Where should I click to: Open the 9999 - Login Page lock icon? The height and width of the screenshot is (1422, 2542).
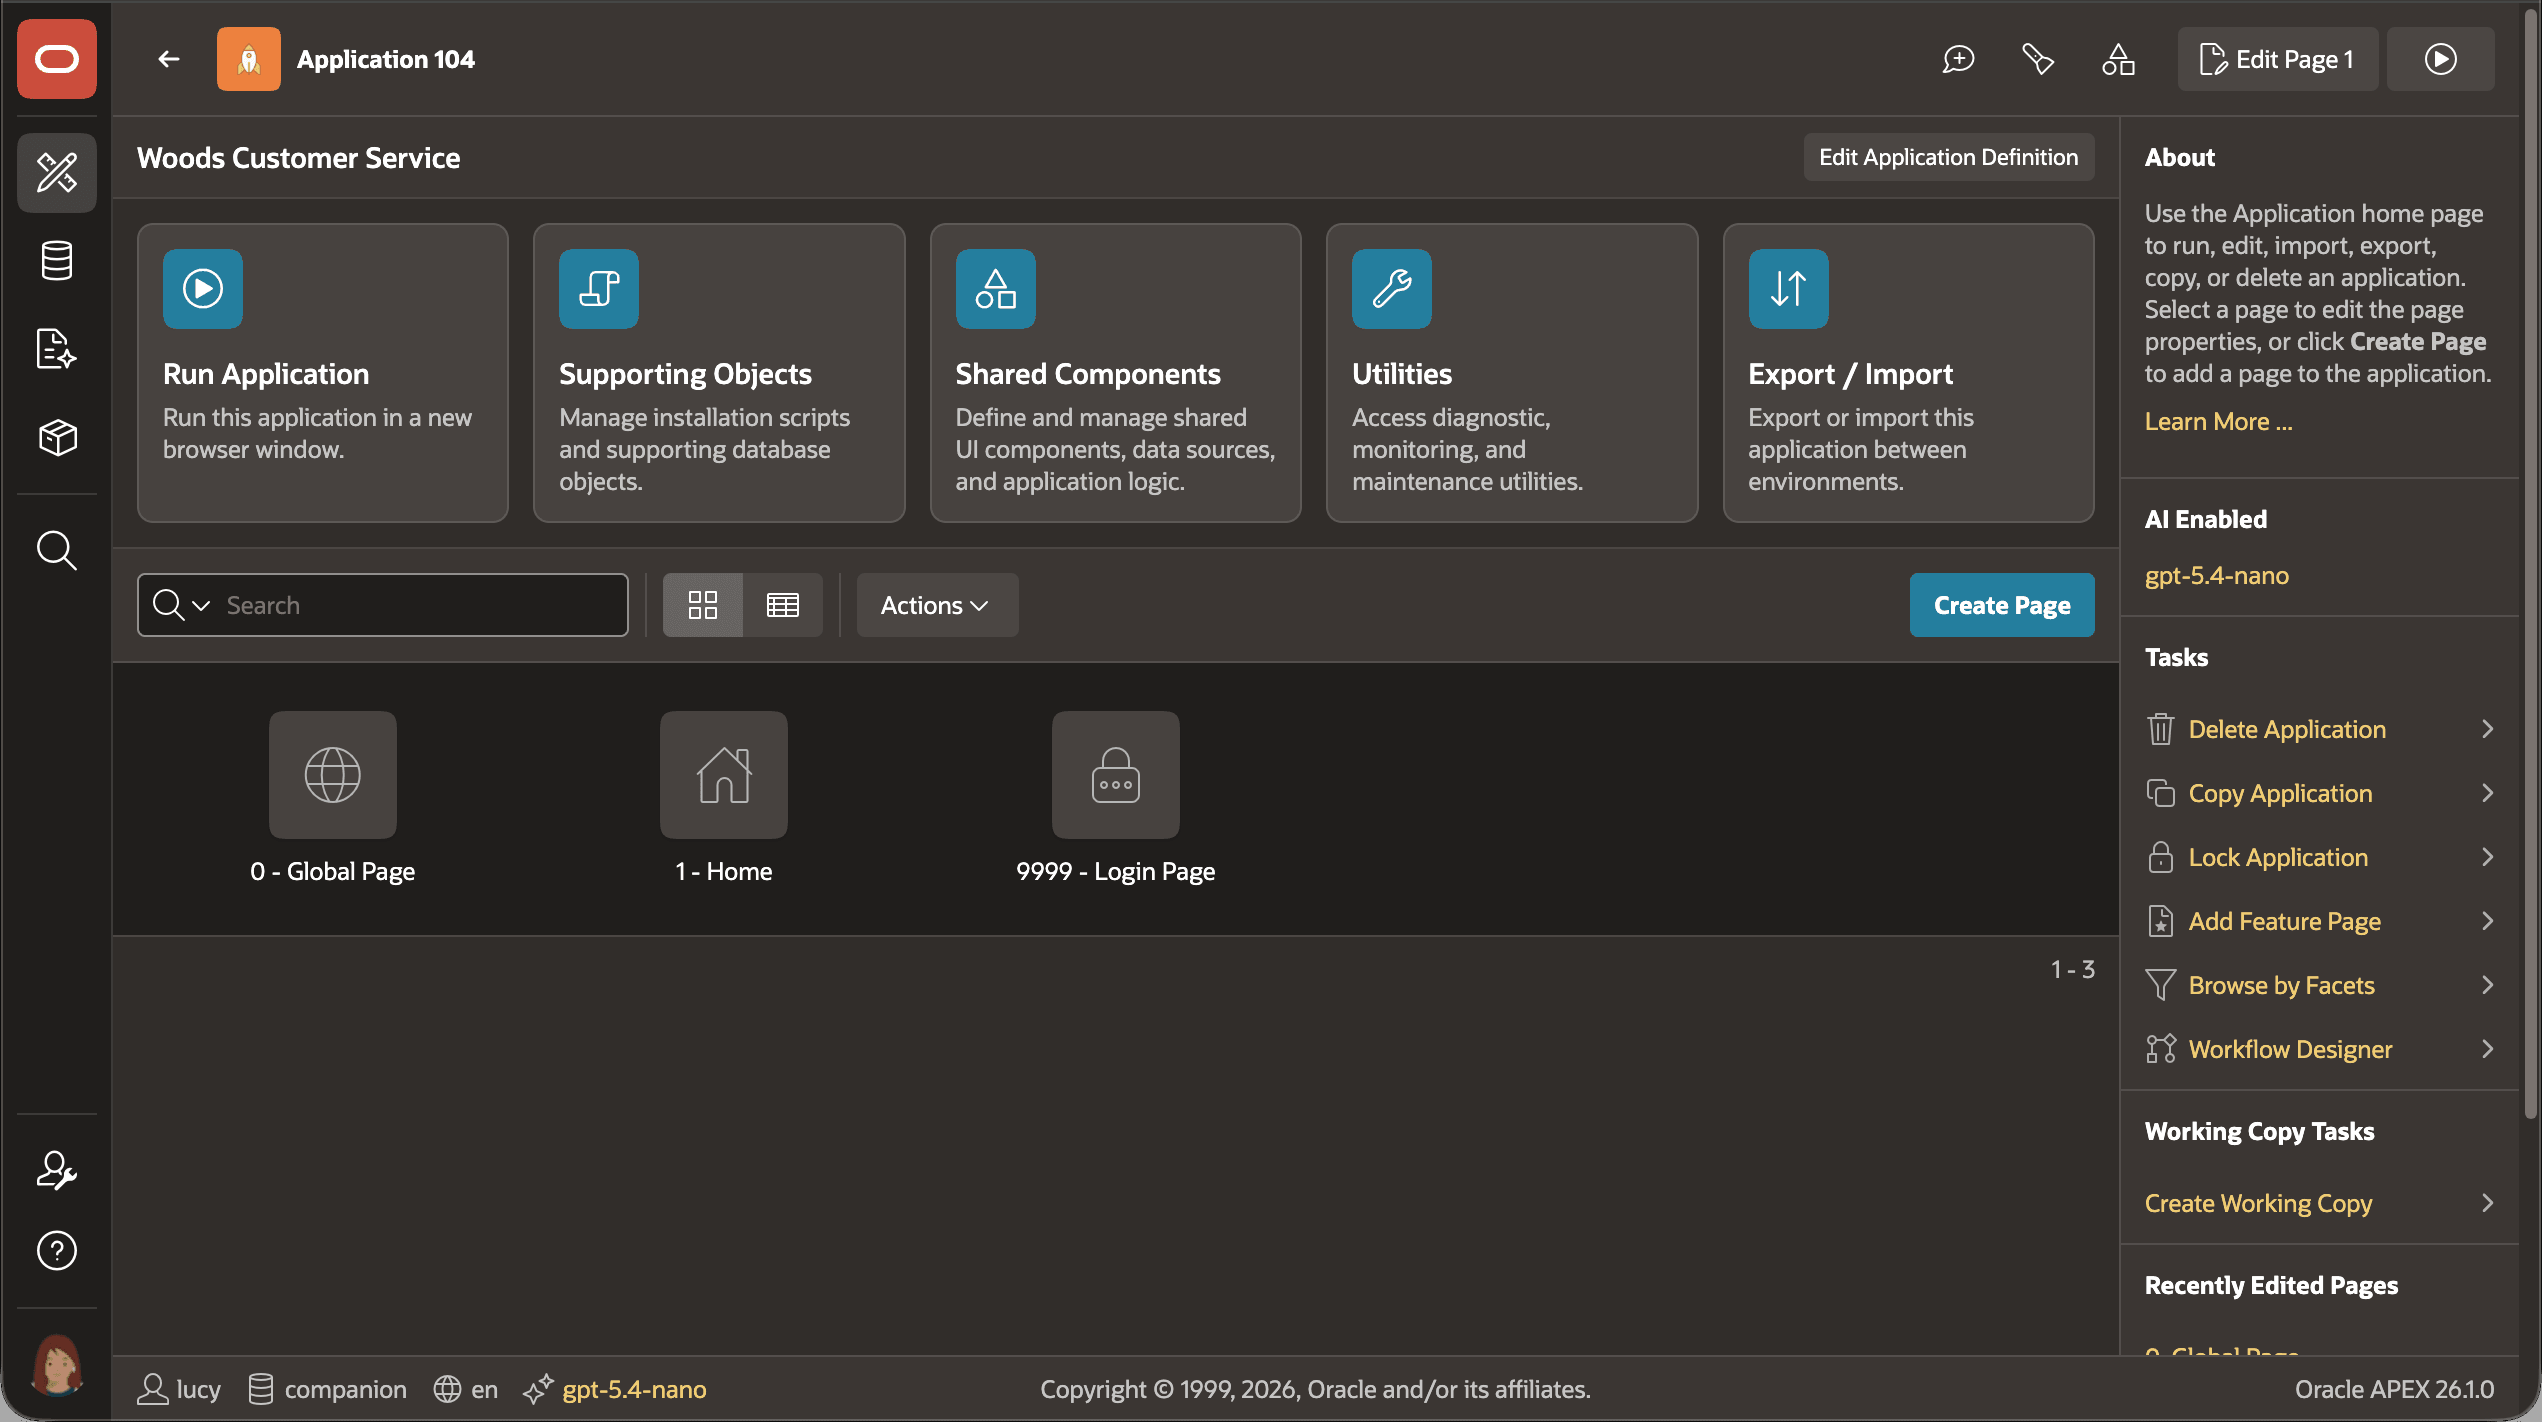click(1116, 775)
